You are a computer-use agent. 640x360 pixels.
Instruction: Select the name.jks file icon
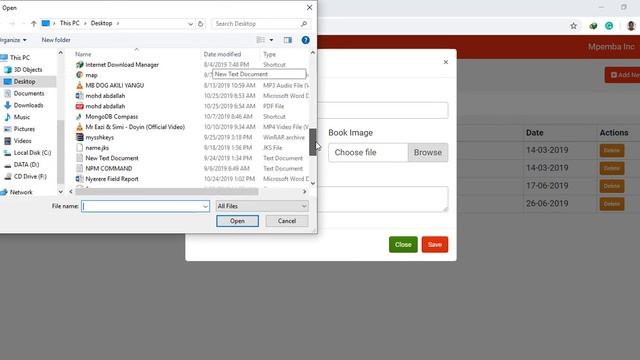80,148
